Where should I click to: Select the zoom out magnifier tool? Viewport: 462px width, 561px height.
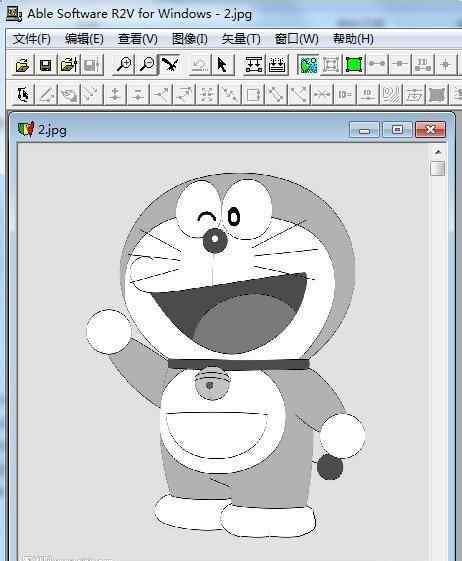point(147,65)
